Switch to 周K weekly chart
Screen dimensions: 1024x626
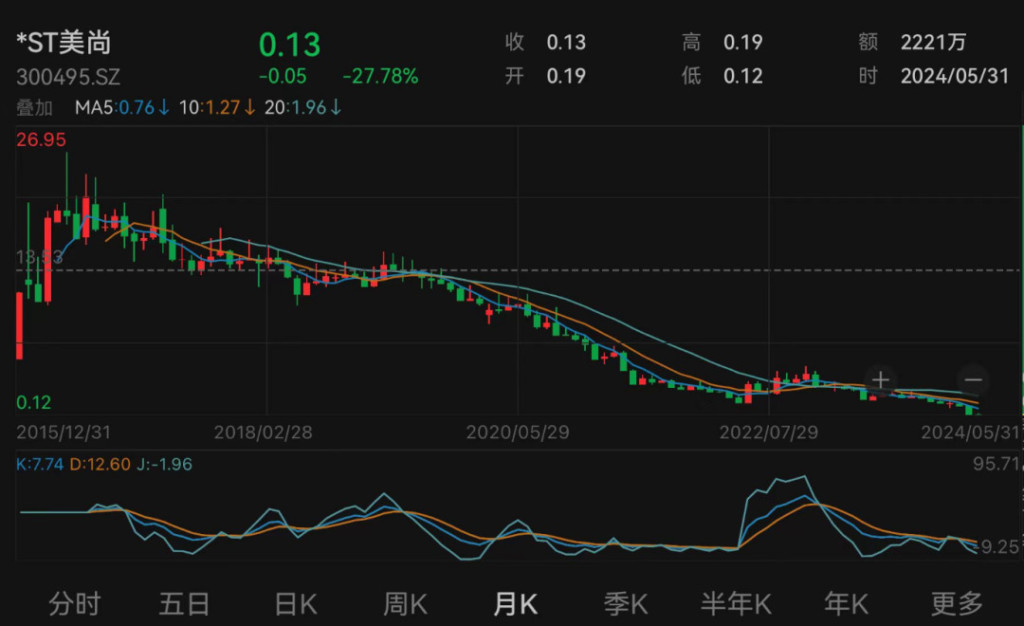(x=405, y=604)
